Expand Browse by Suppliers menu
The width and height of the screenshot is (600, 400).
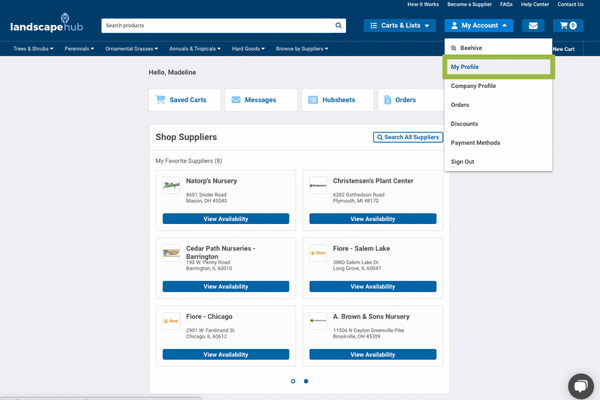tap(302, 49)
